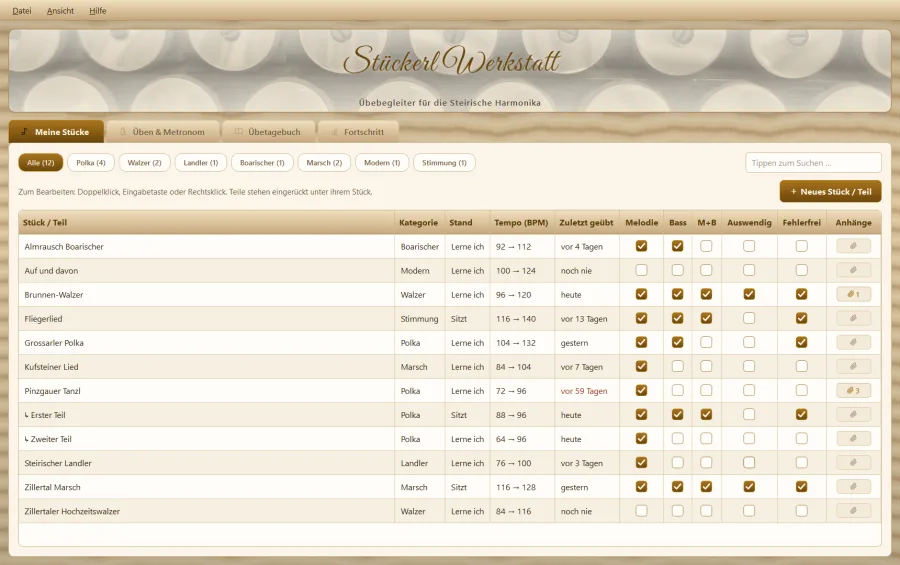Open the three attachments of Pinzgauer Tanzl
This screenshot has width=900, height=565.
(854, 391)
